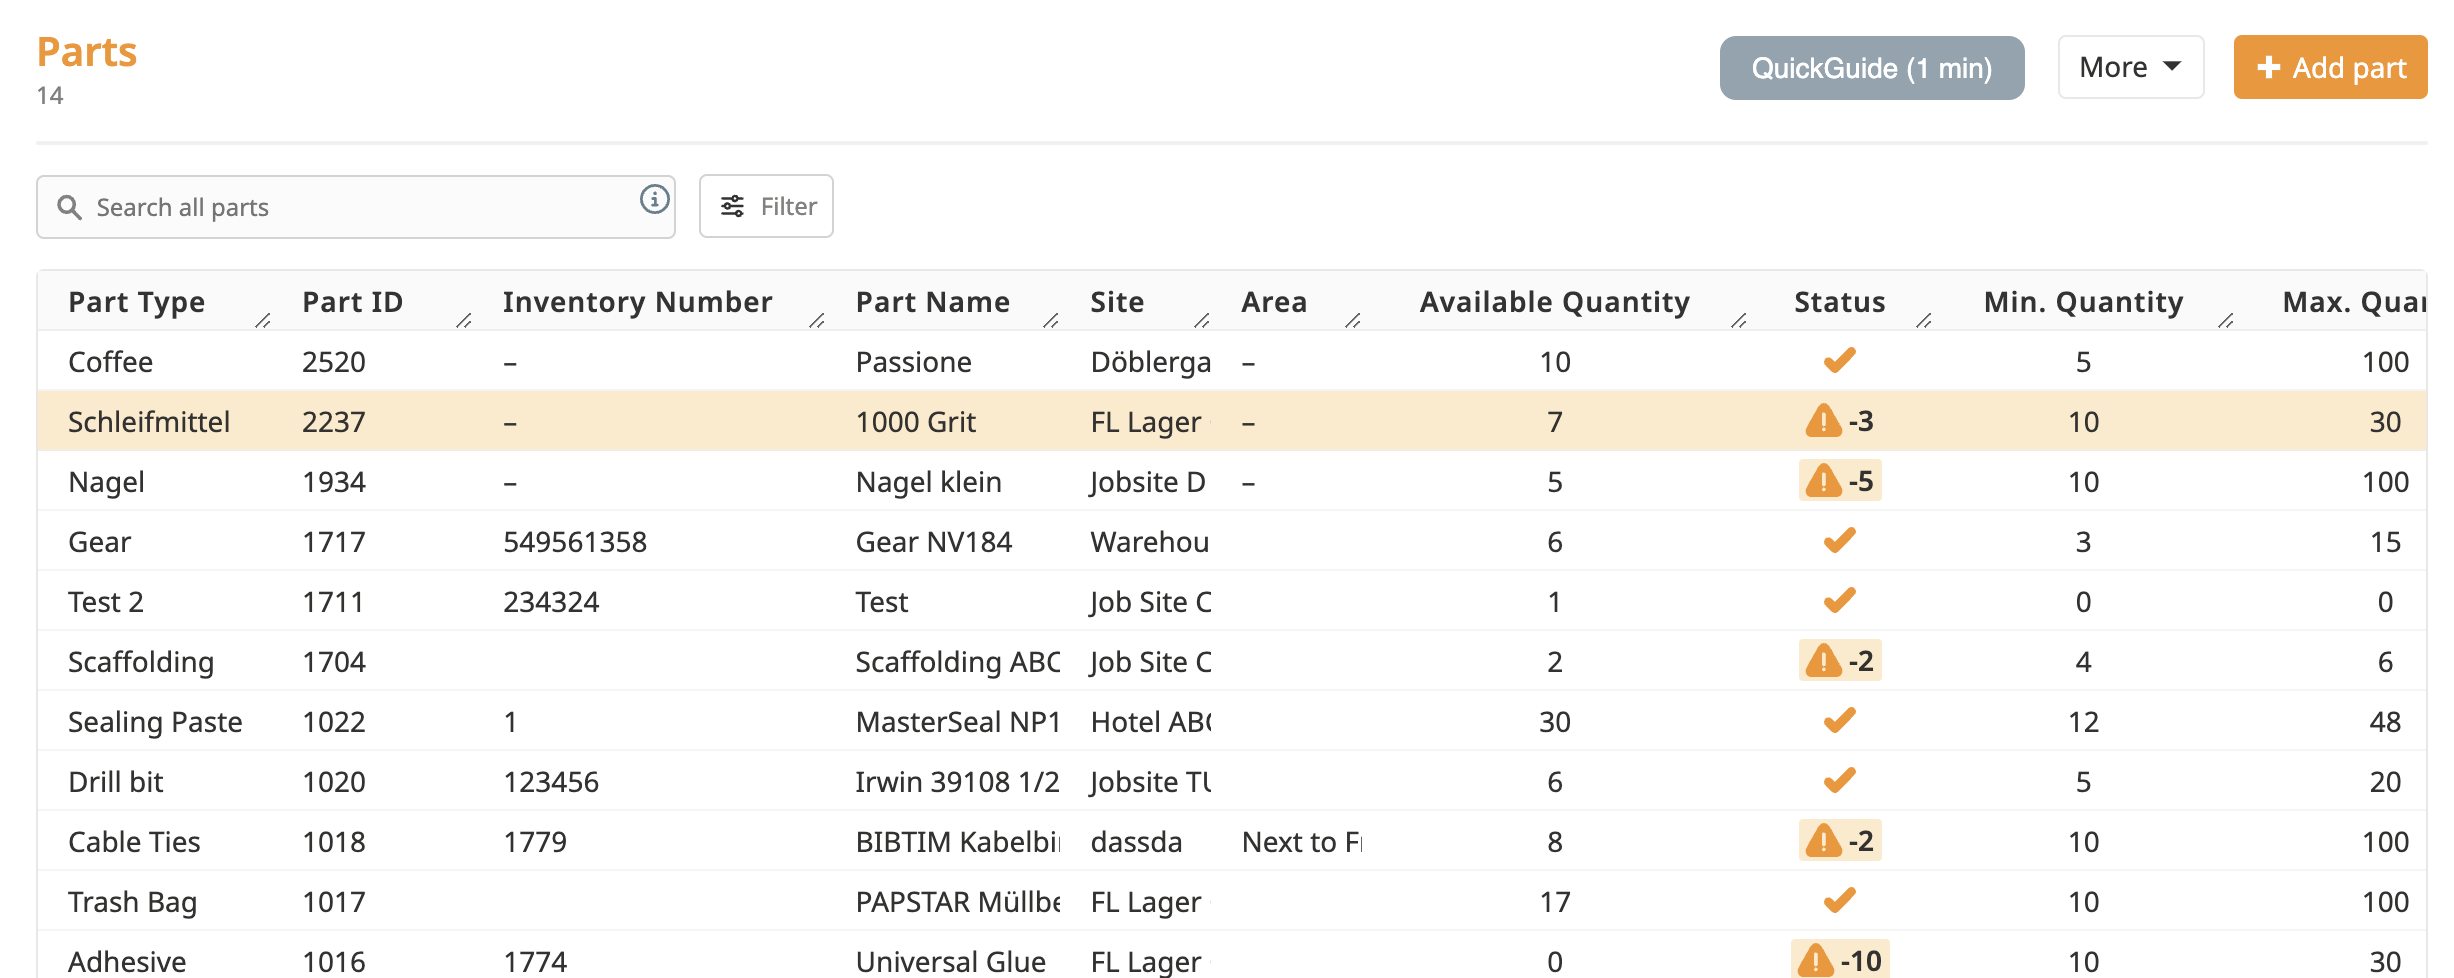
Task: Open the More dropdown menu
Action: coord(2130,67)
